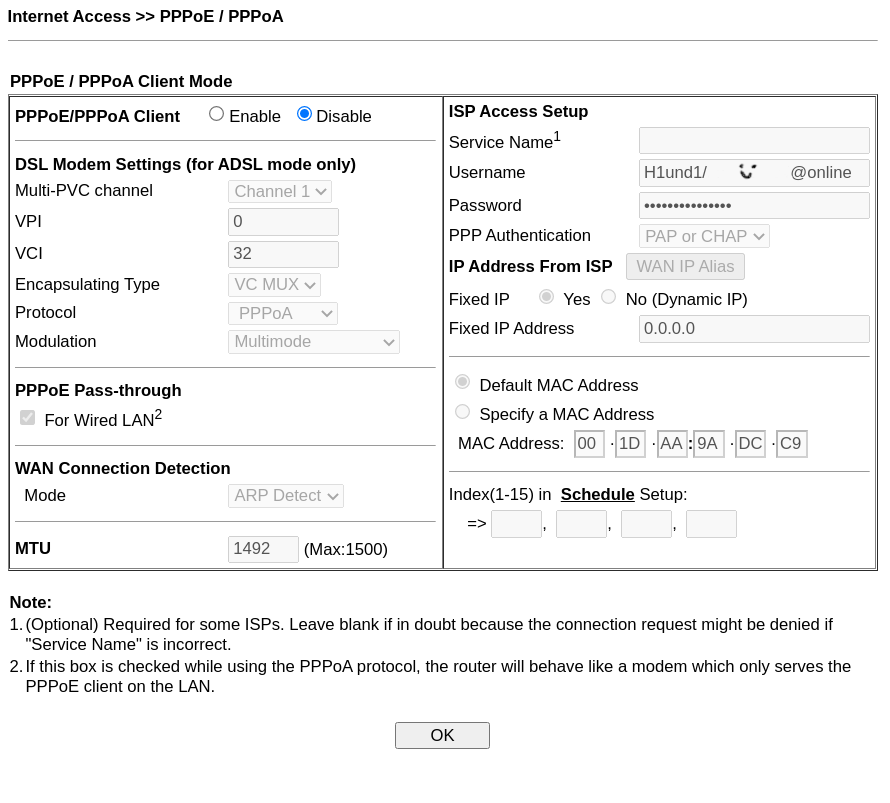890x803 pixels.
Task: Click MAC Address field containing C9
Action: 792,443
